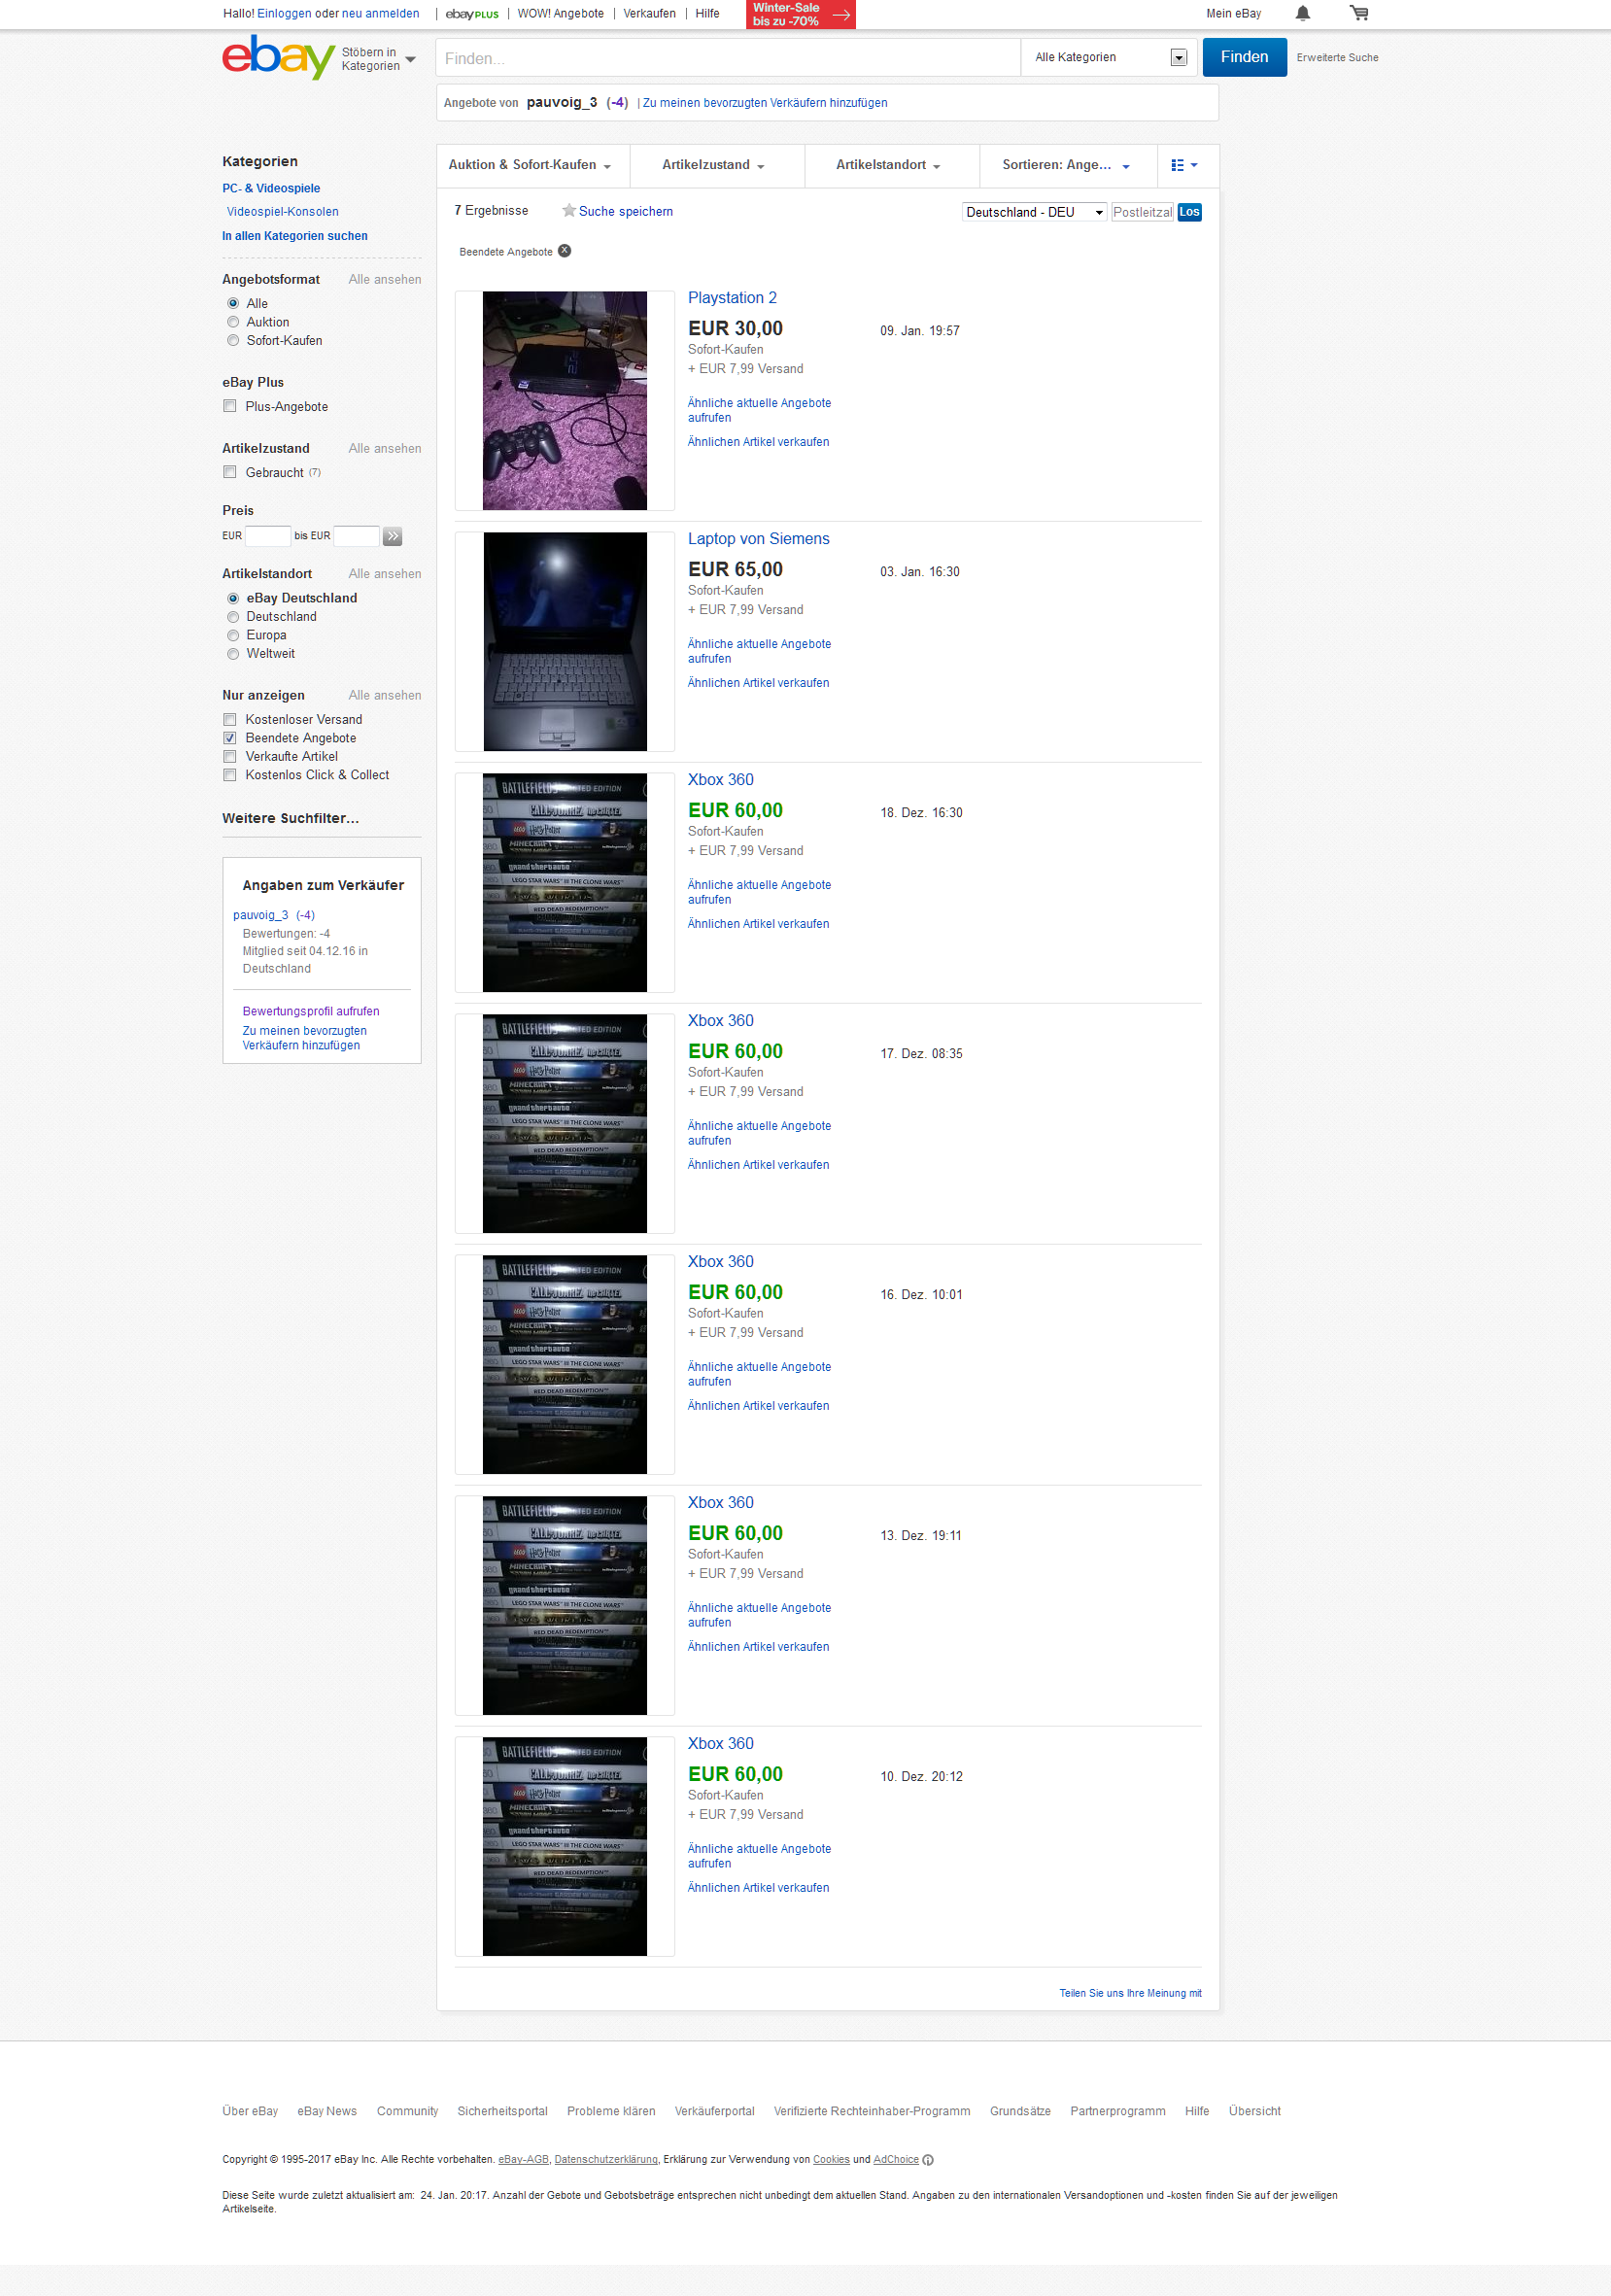Click the Einloggen link

click(284, 14)
